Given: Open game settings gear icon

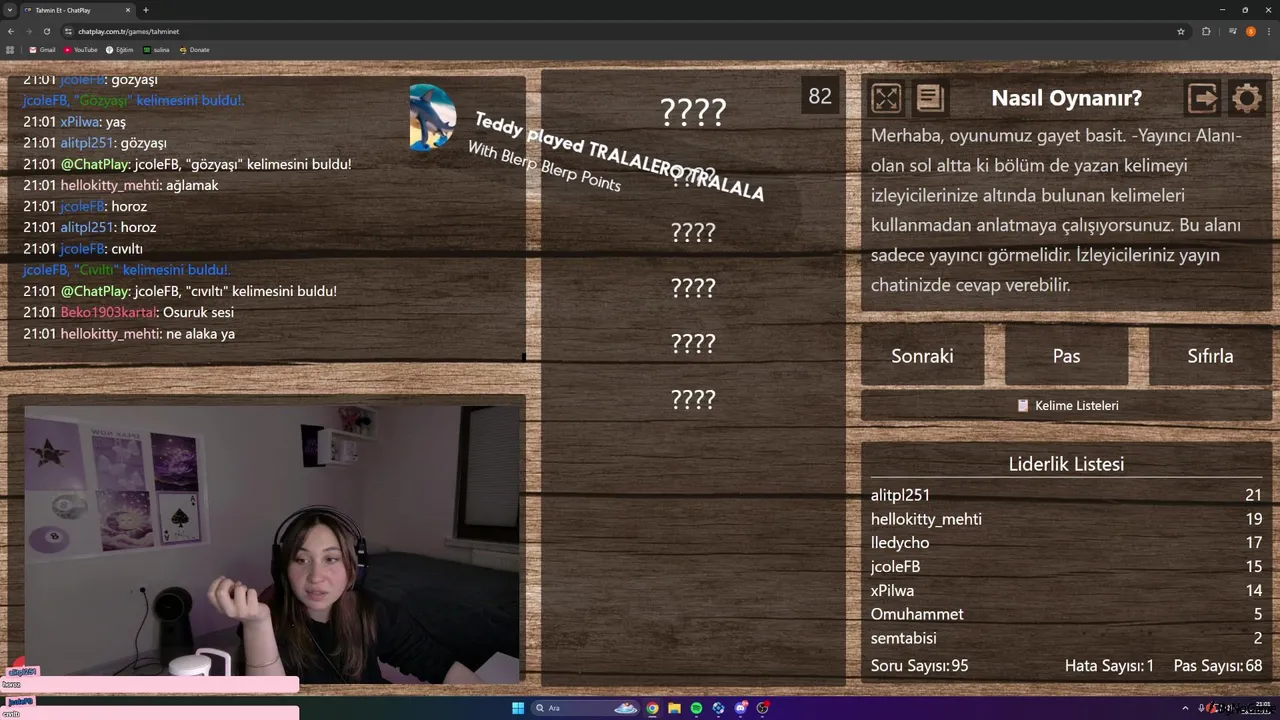Looking at the screenshot, I should pyautogui.click(x=1247, y=98).
